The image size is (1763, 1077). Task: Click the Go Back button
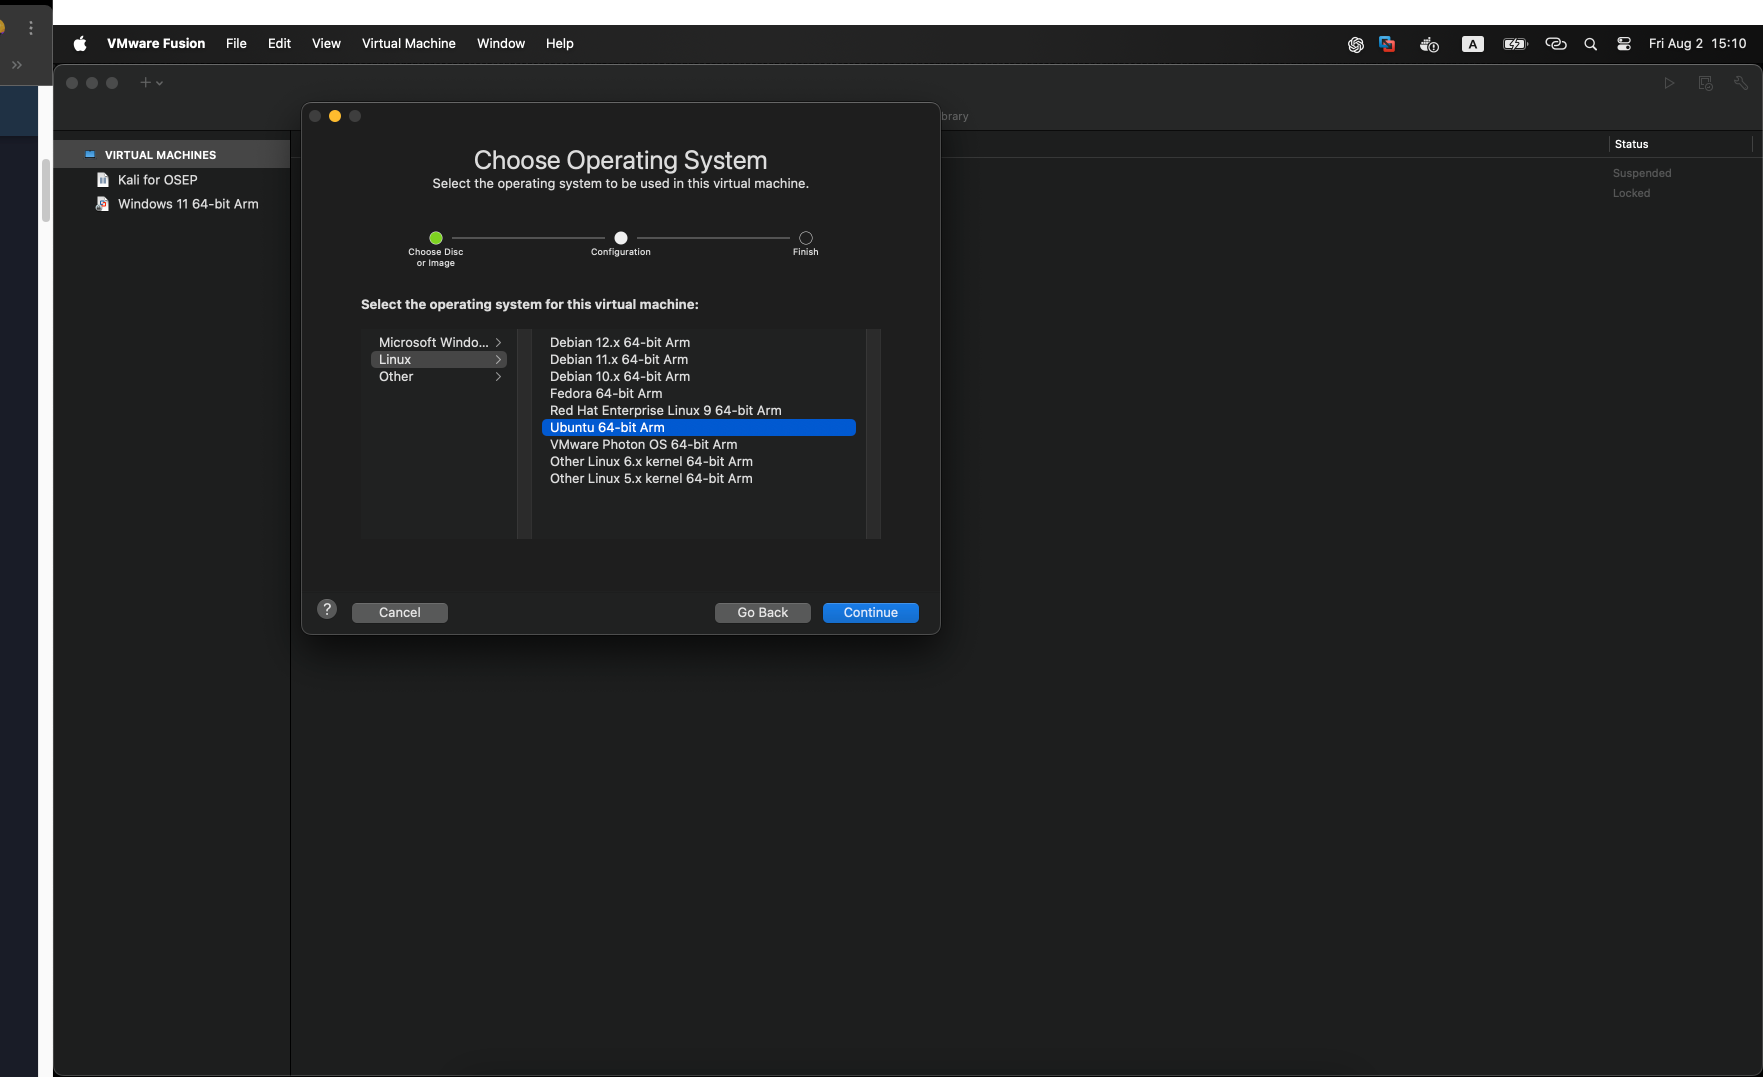763,613
